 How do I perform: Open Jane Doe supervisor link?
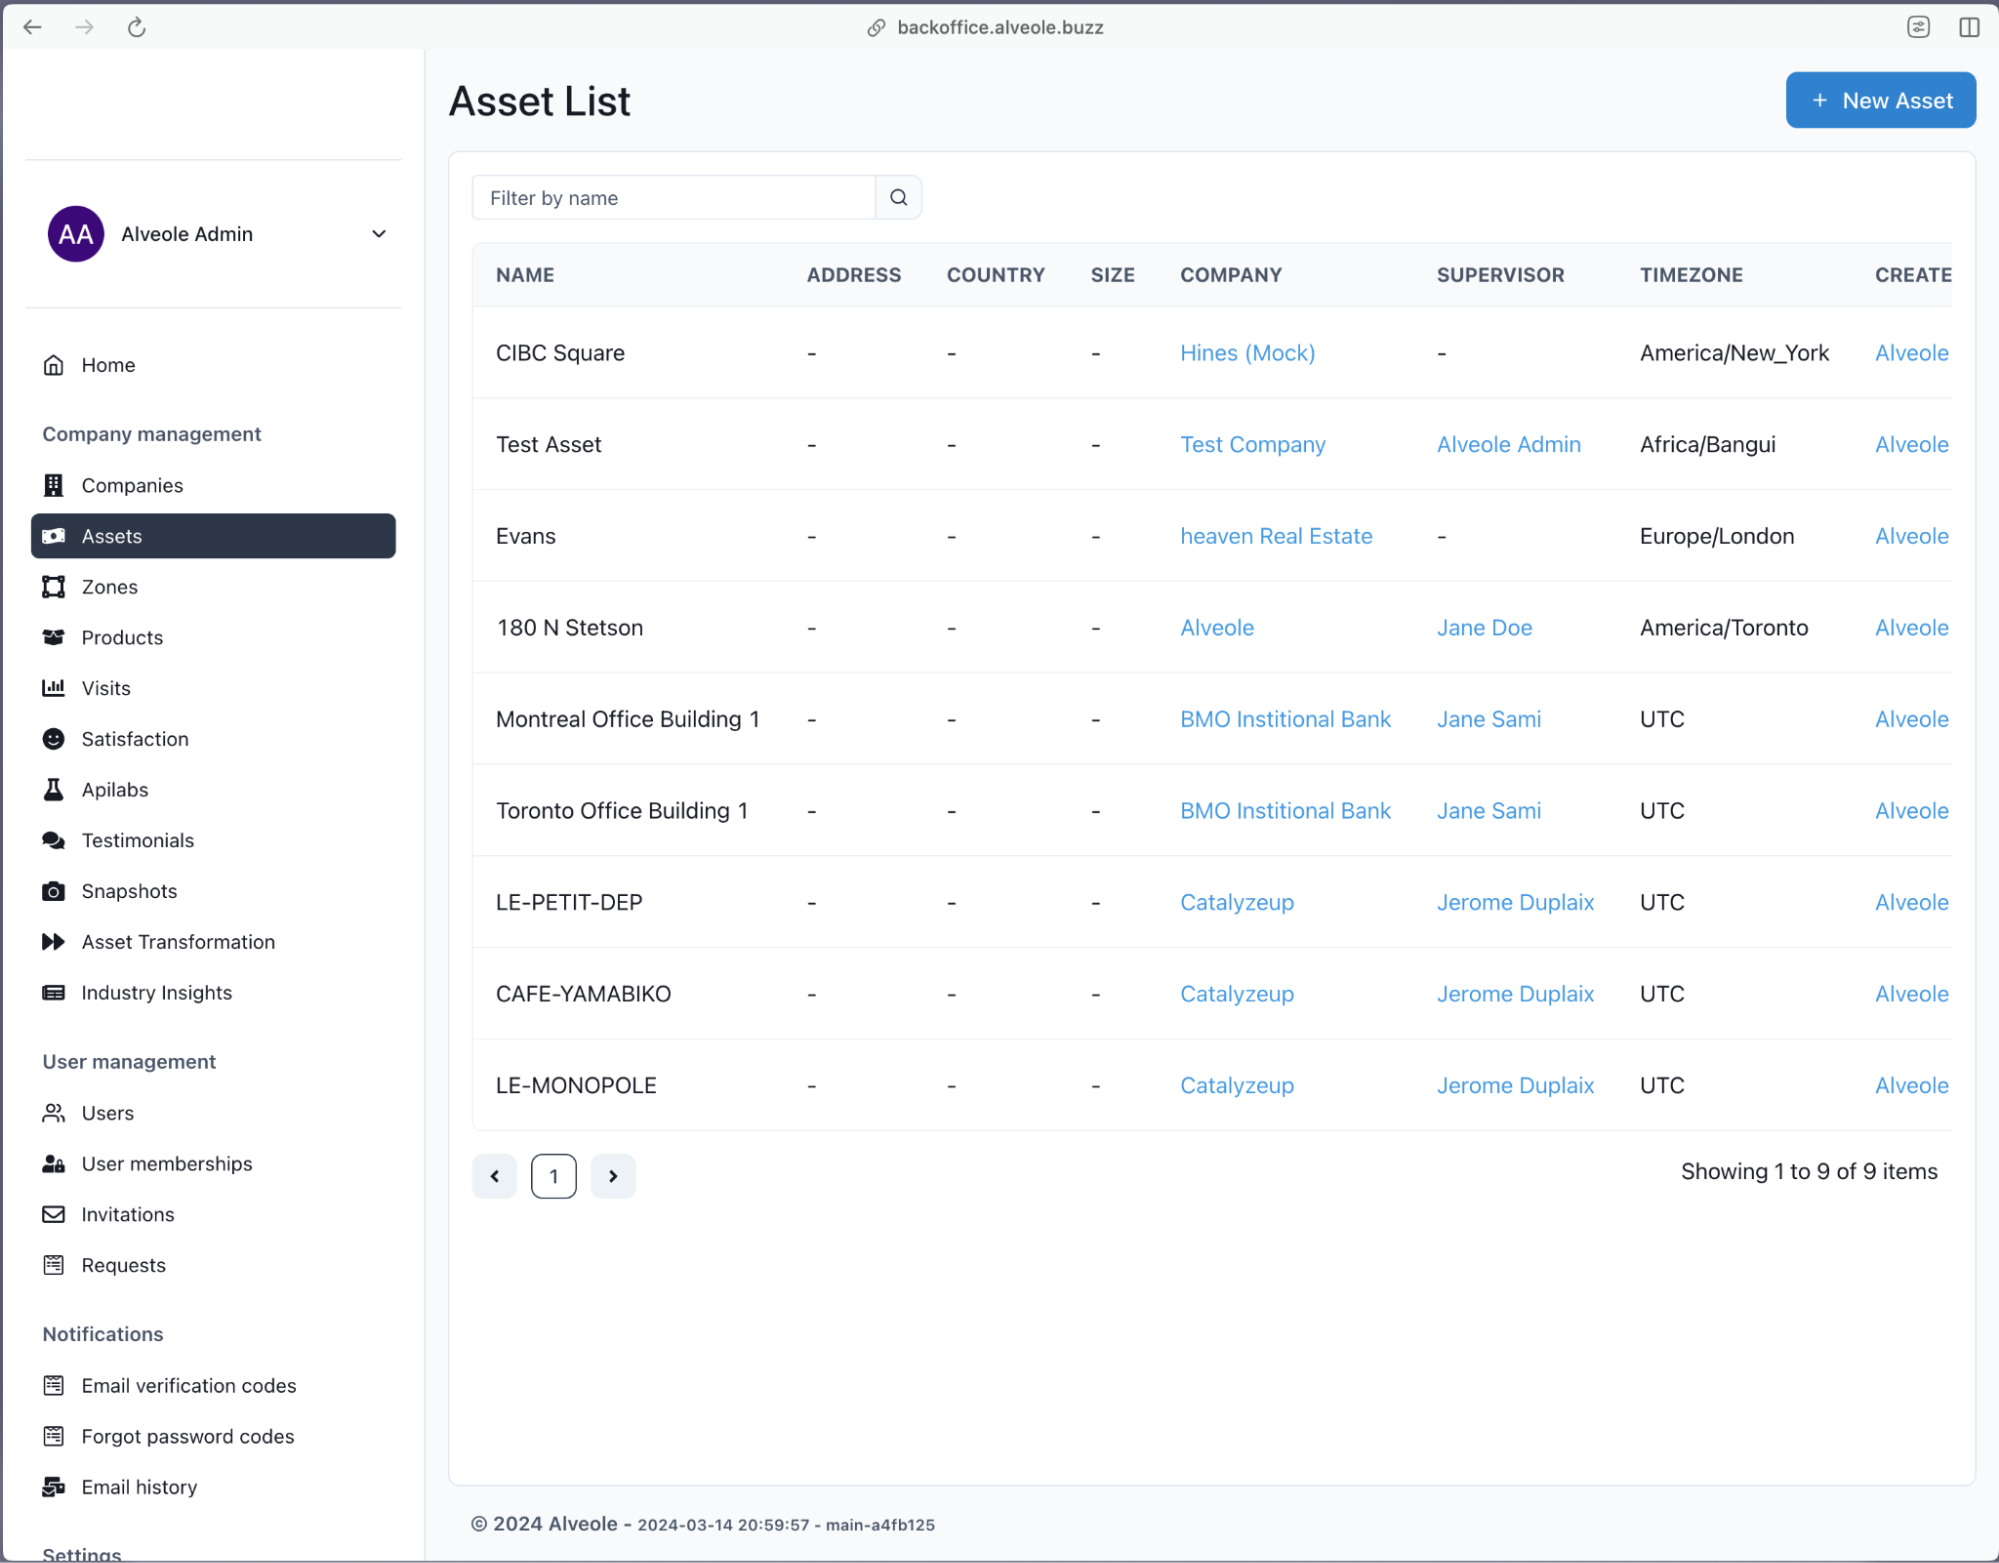tap(1484, 628)
